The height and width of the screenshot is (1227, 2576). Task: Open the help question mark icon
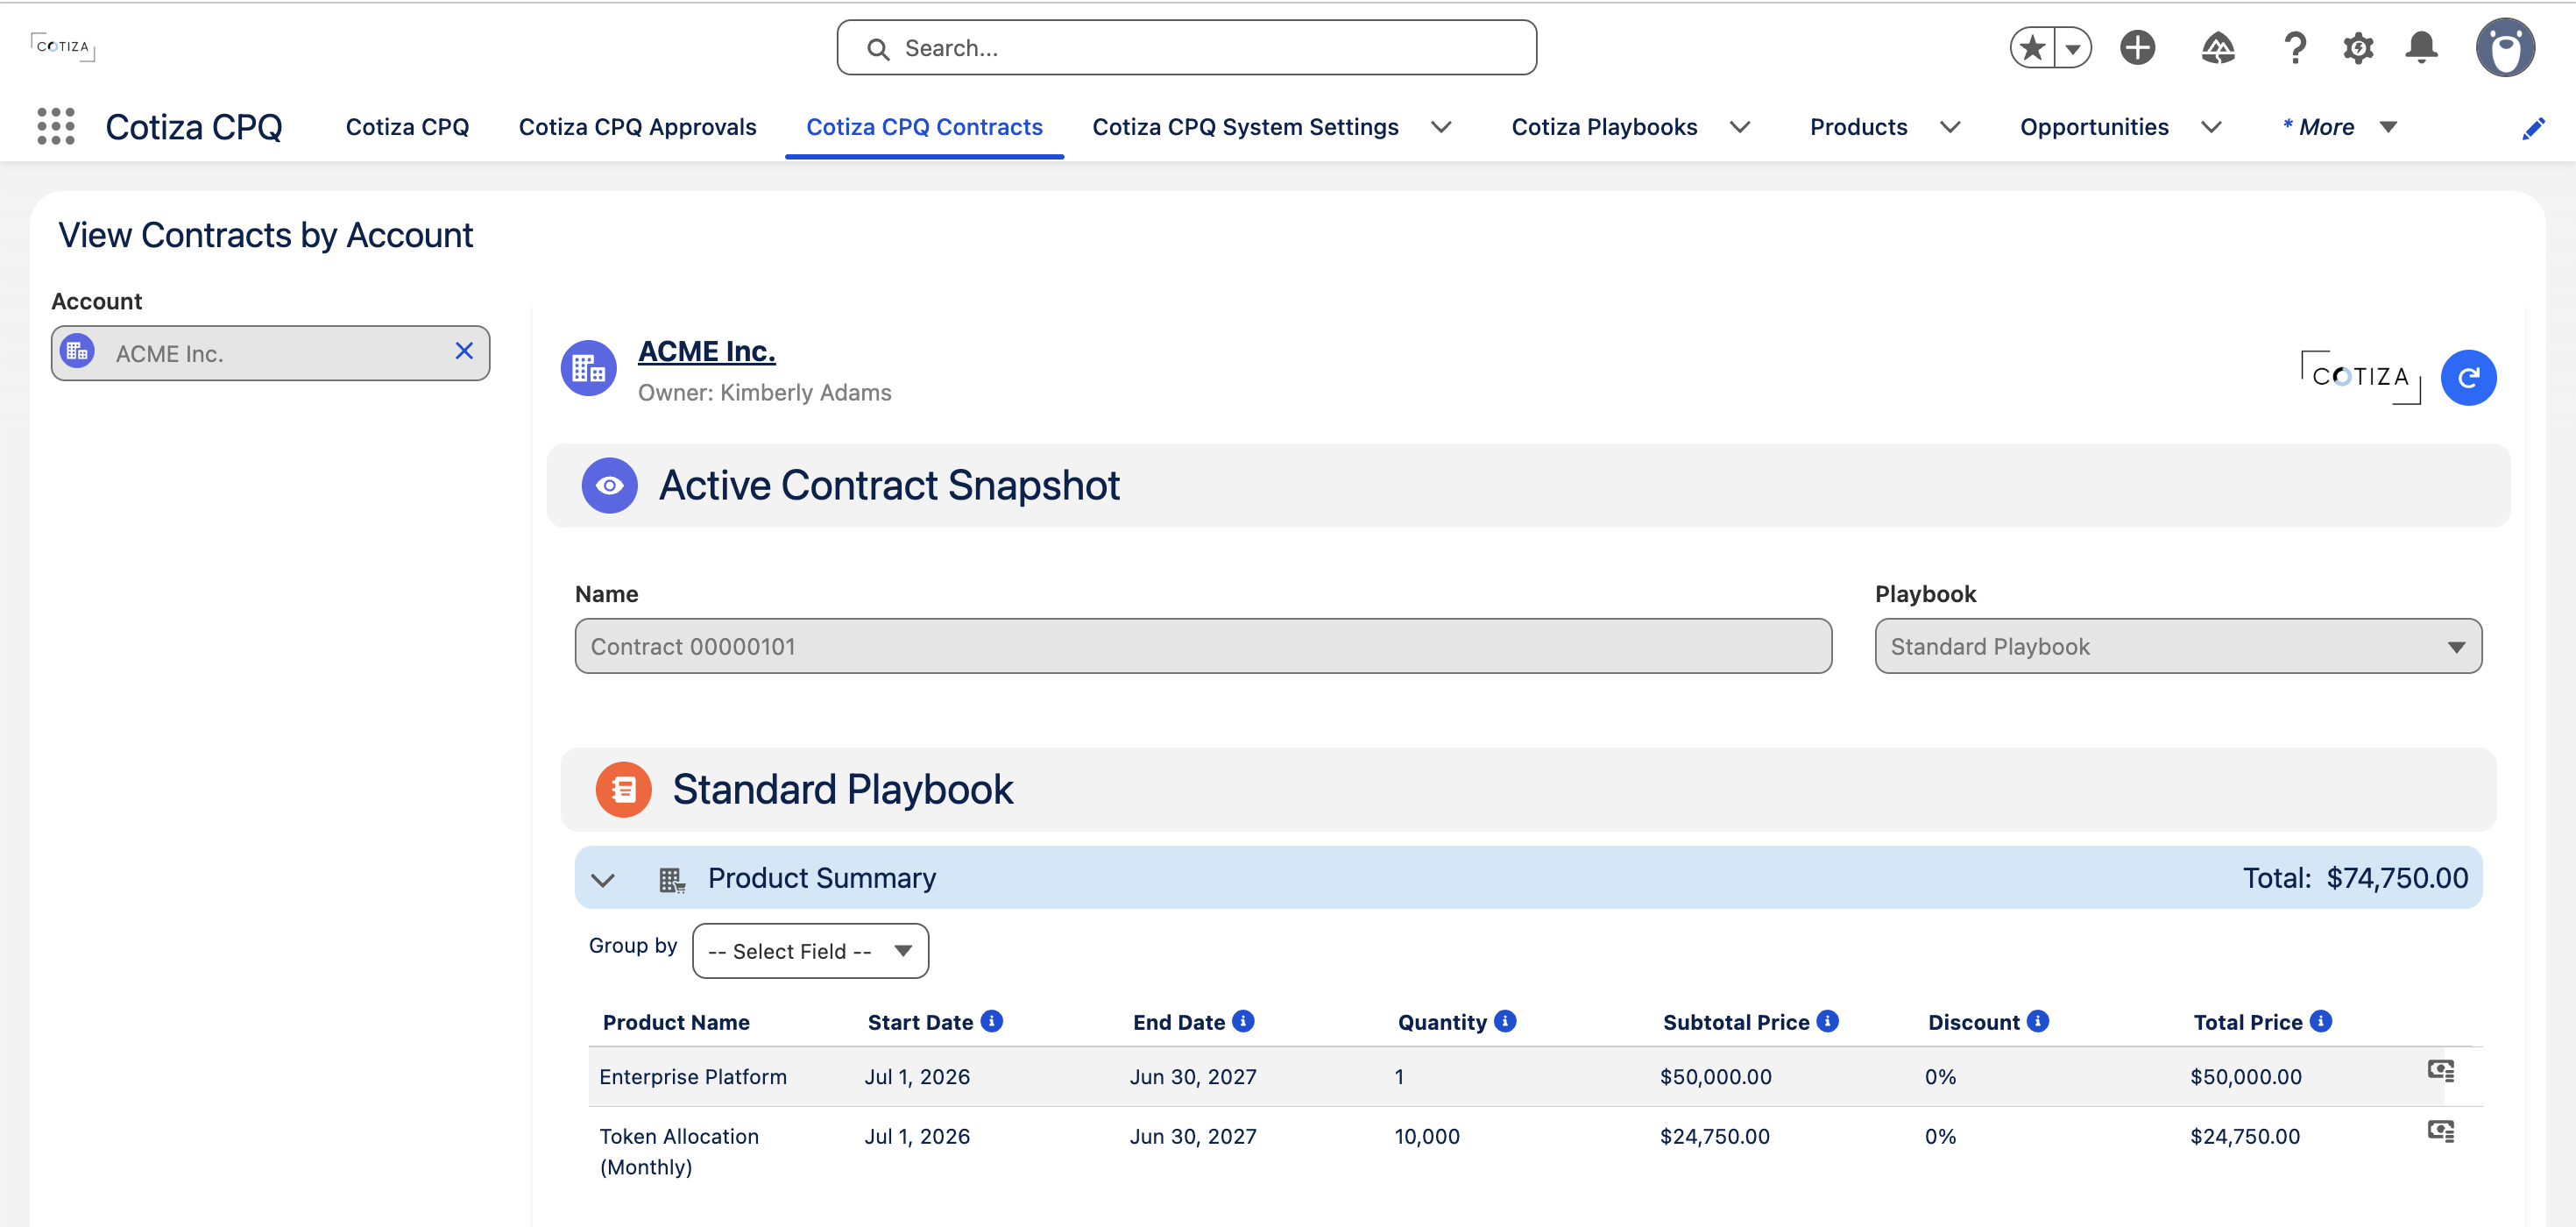point(2295,47)
